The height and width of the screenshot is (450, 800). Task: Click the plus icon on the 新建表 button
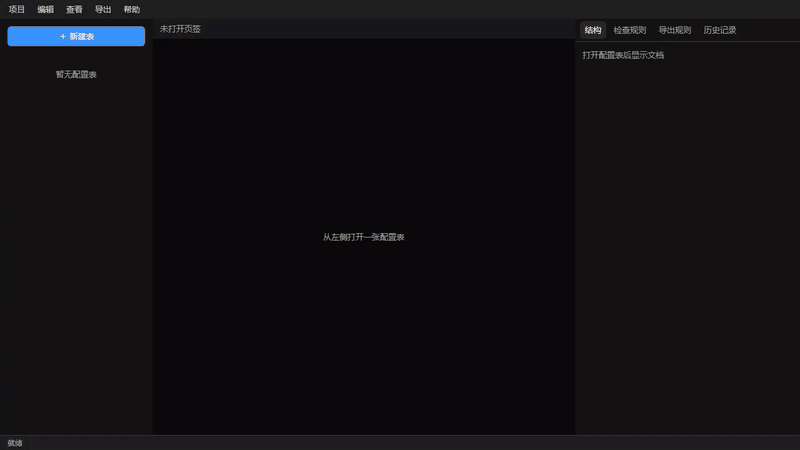(63, 37)
